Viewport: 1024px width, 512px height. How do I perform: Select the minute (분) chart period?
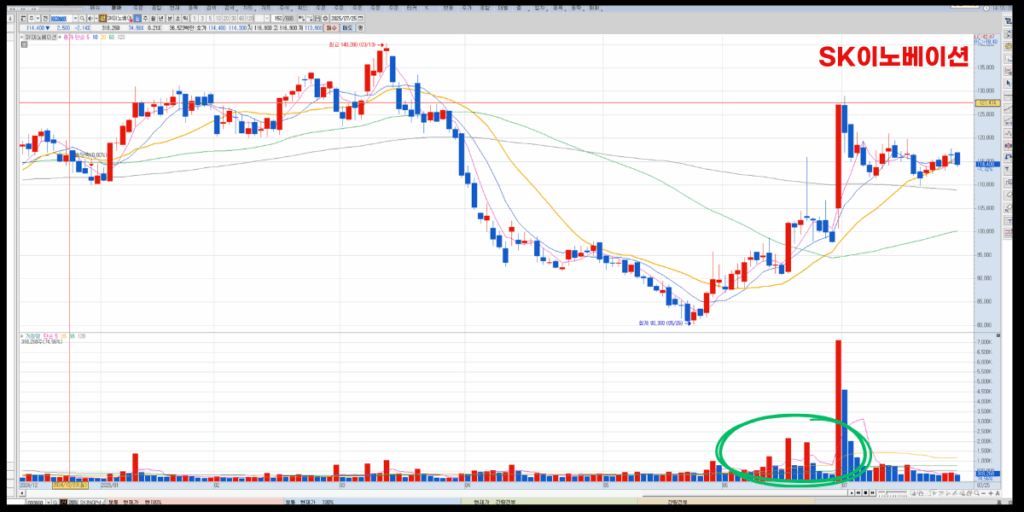[x=170, y=18]
